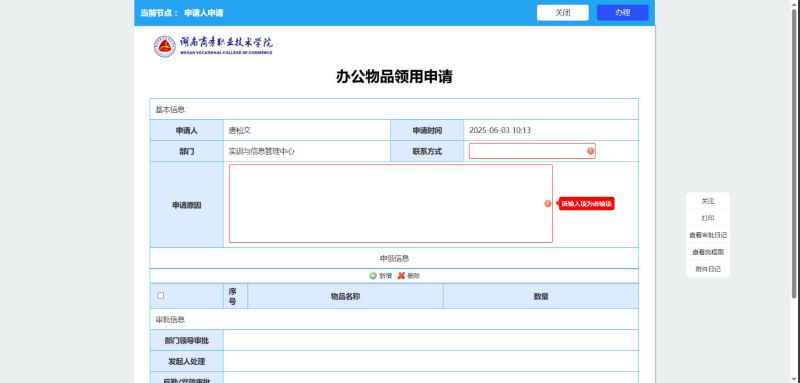This screenshot has height=383, width=800.
Task: Click the 数量 column header
Action: (541, 296)
